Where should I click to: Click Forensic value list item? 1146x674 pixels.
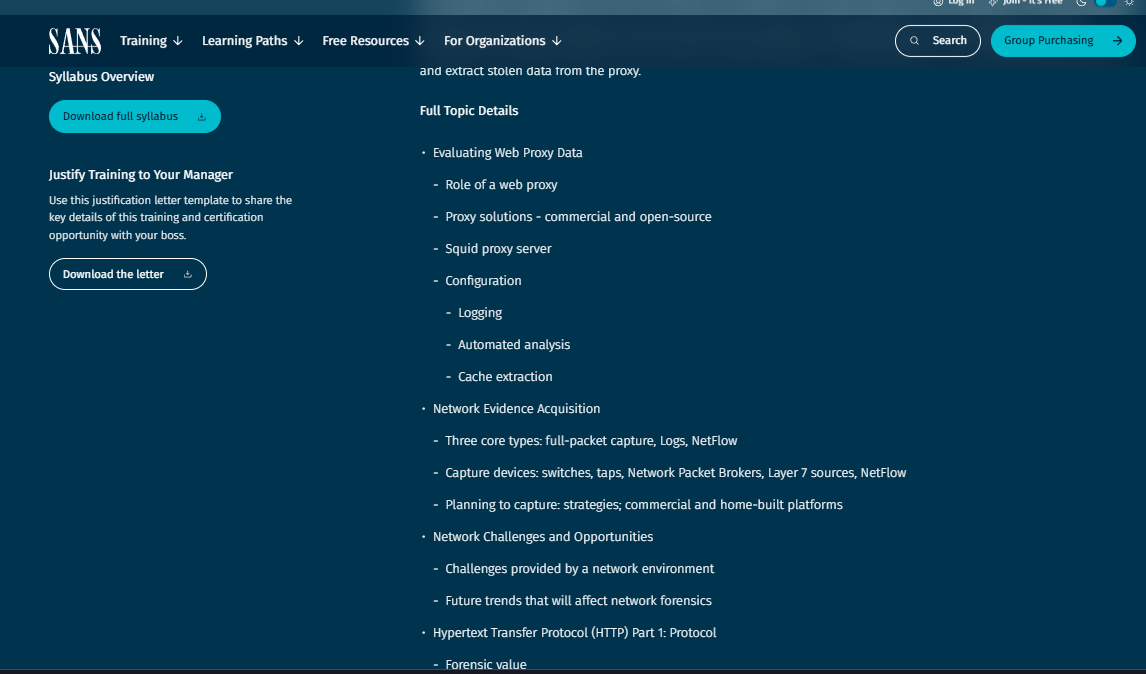486,664
